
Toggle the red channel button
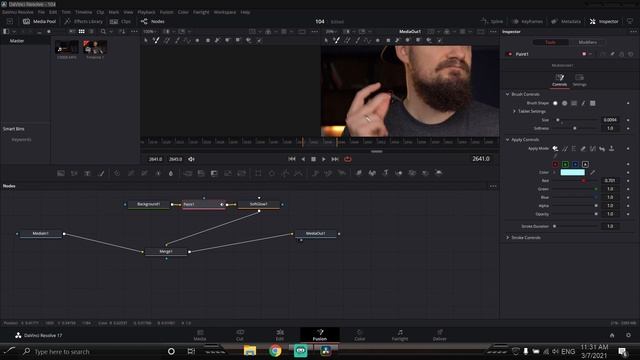point(555,164)
